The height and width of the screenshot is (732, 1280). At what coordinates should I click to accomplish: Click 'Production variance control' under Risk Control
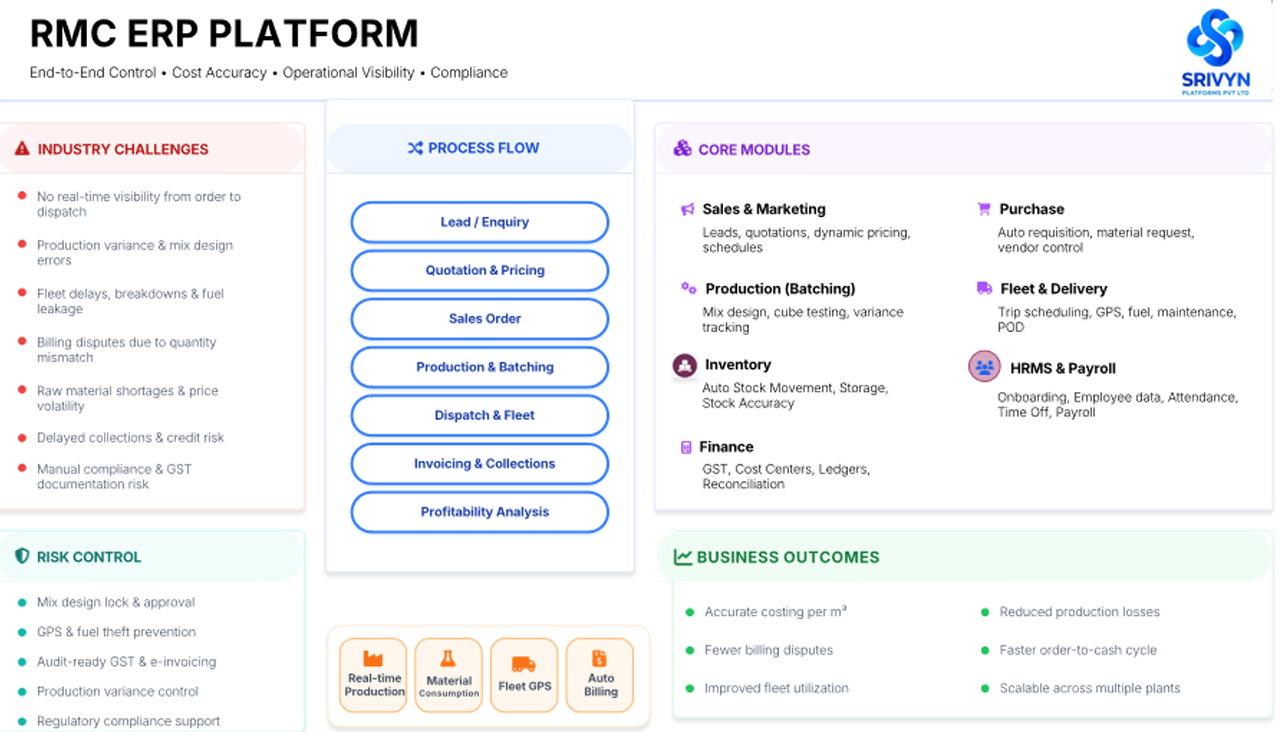click(x=118, y=691)
